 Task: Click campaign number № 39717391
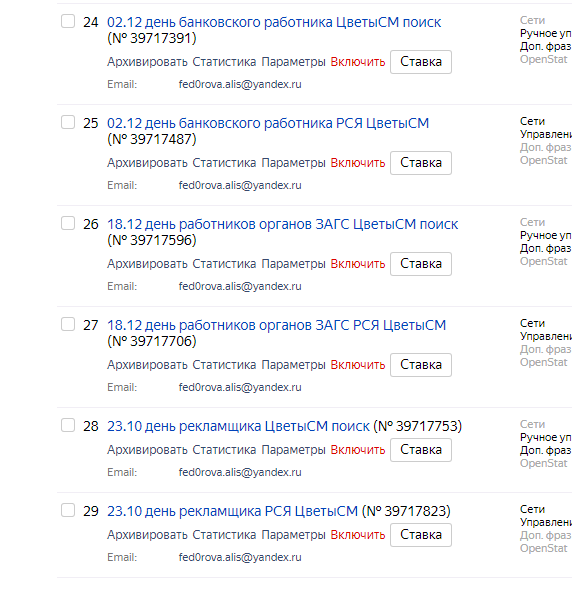tap(152, 38)
